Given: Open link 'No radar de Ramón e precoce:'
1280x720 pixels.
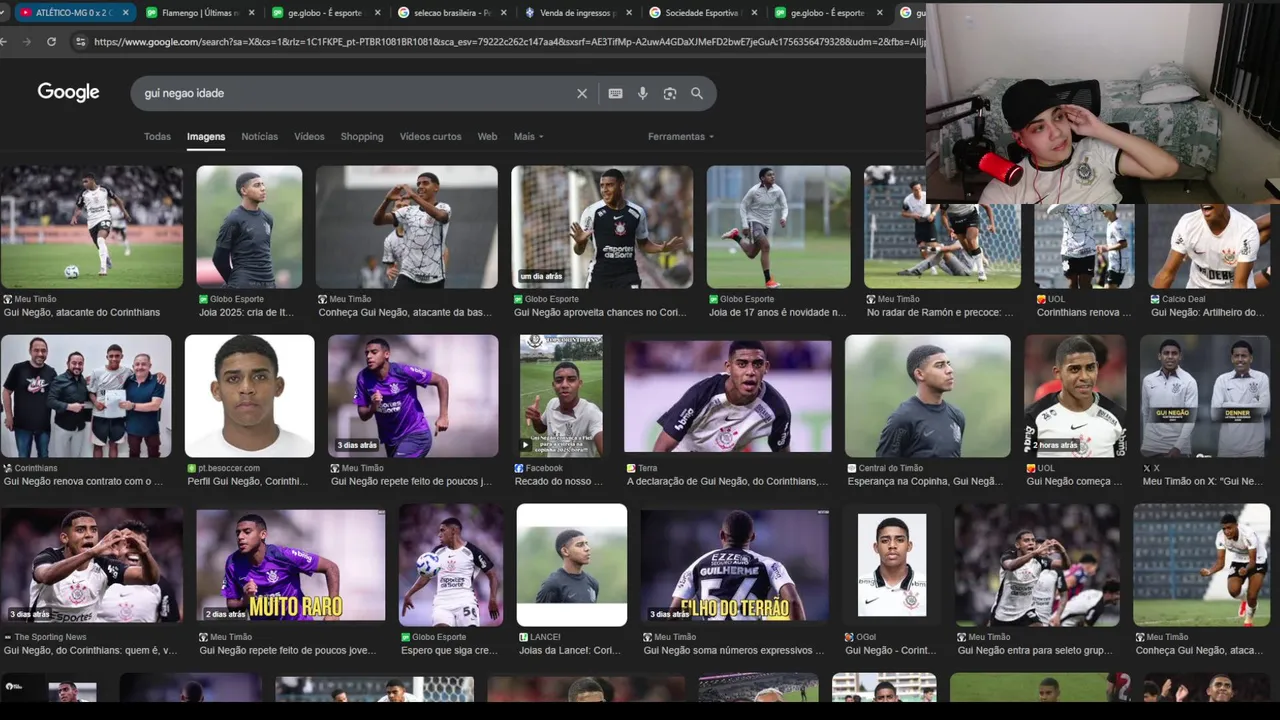Looking at the screenshot, I should (x=940, y=312).
